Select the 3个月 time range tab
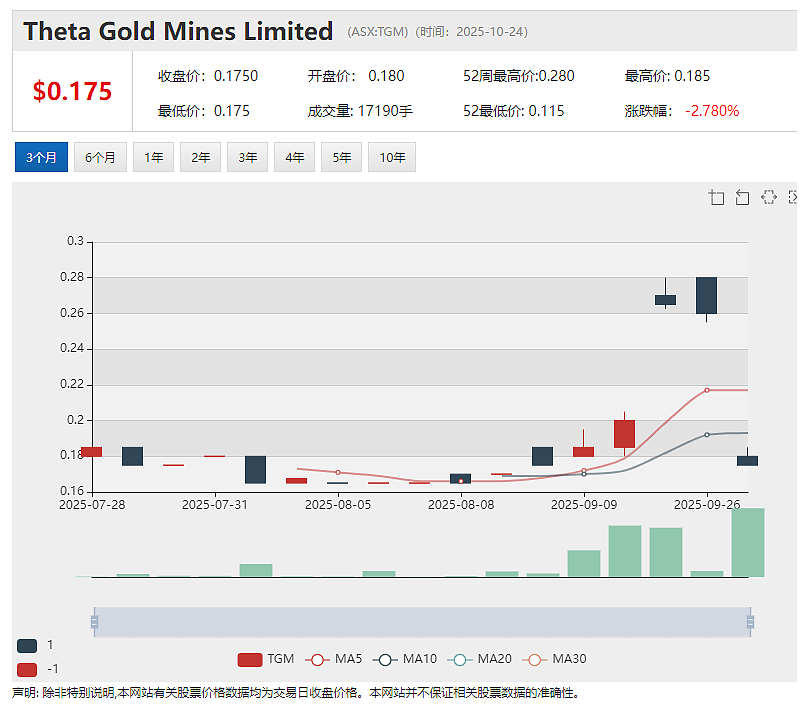Image resolution: width=808 pixels, height=722 pixels. click(41, 157)
